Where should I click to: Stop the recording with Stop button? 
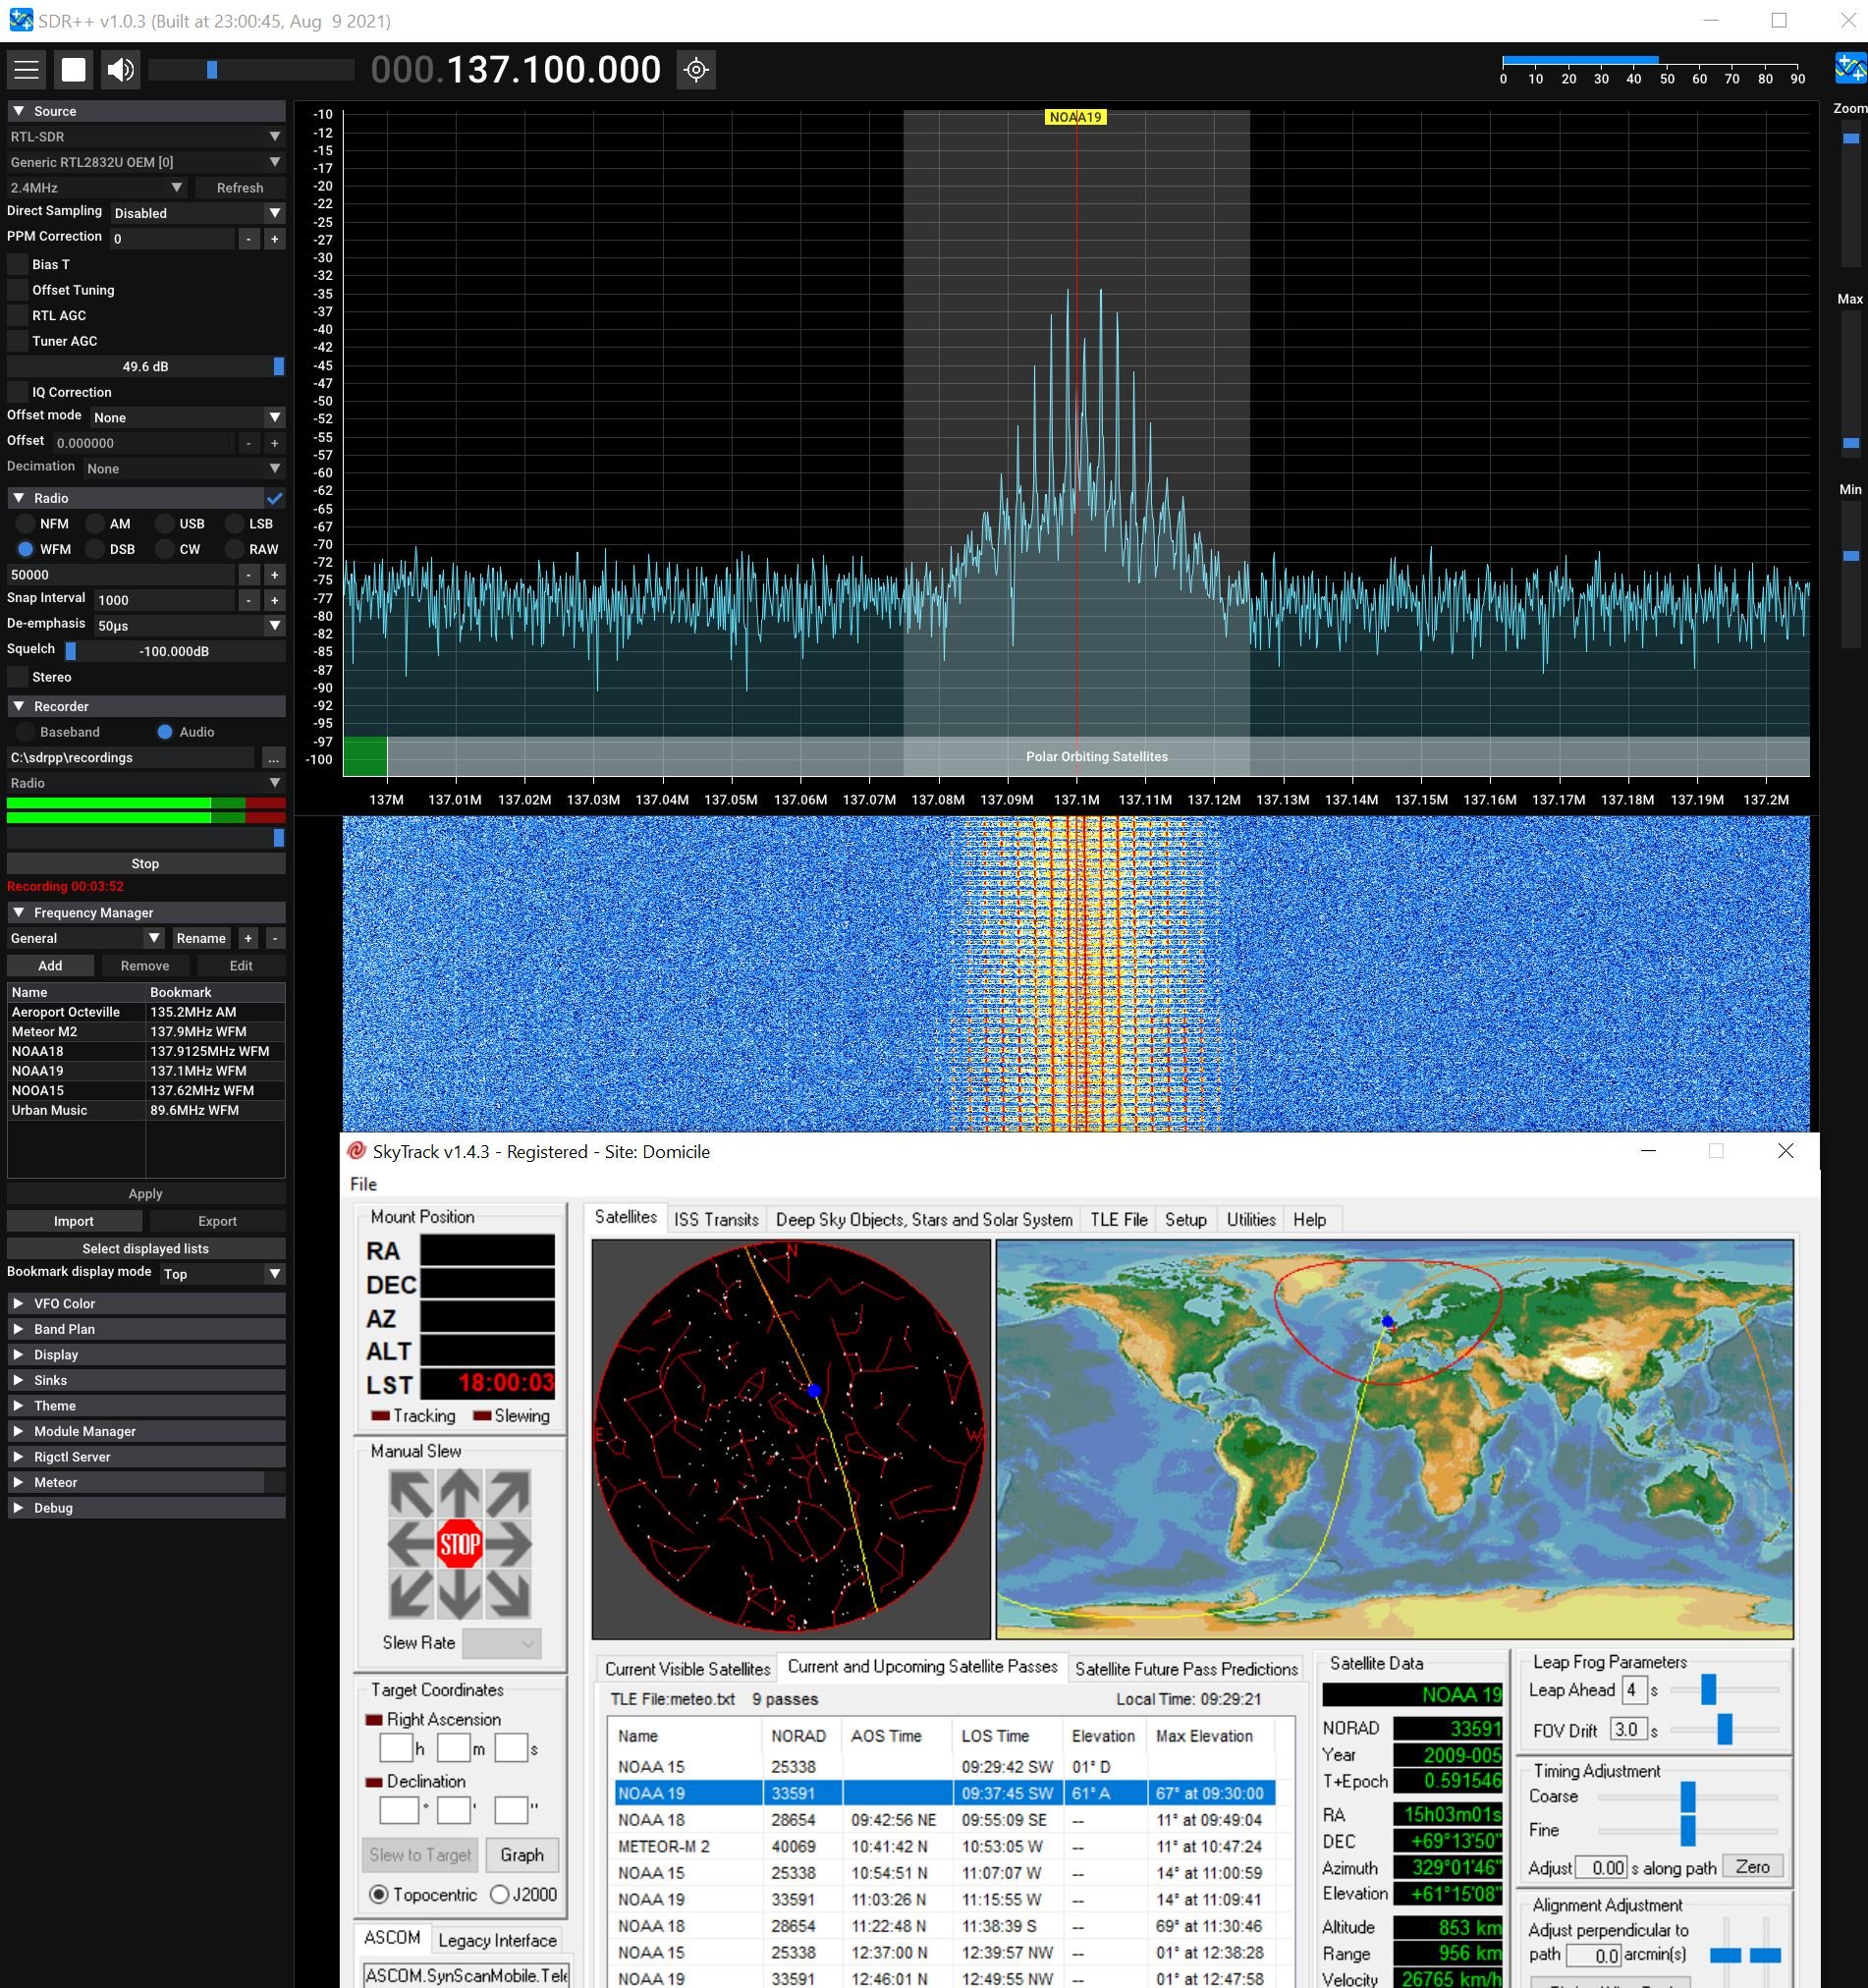pos(146,864)
